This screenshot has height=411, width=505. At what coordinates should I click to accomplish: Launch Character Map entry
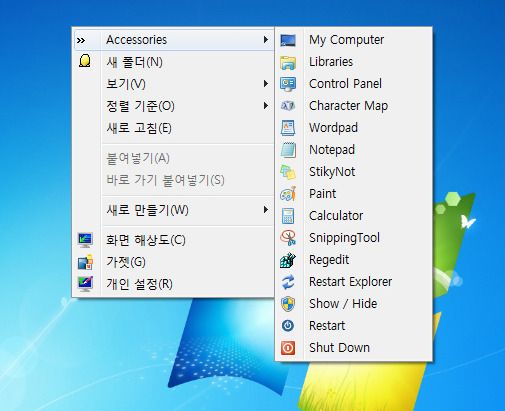354,106
